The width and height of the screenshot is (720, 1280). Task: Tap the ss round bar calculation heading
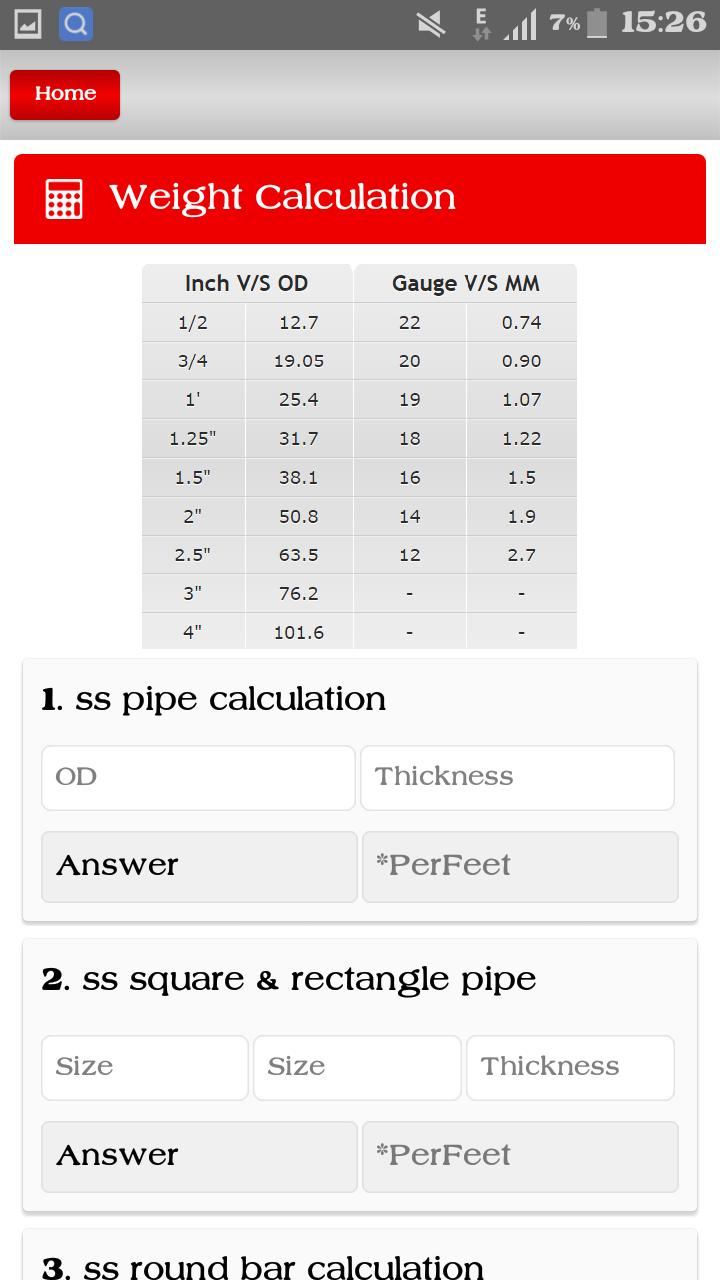click(x=263, y=1267)
